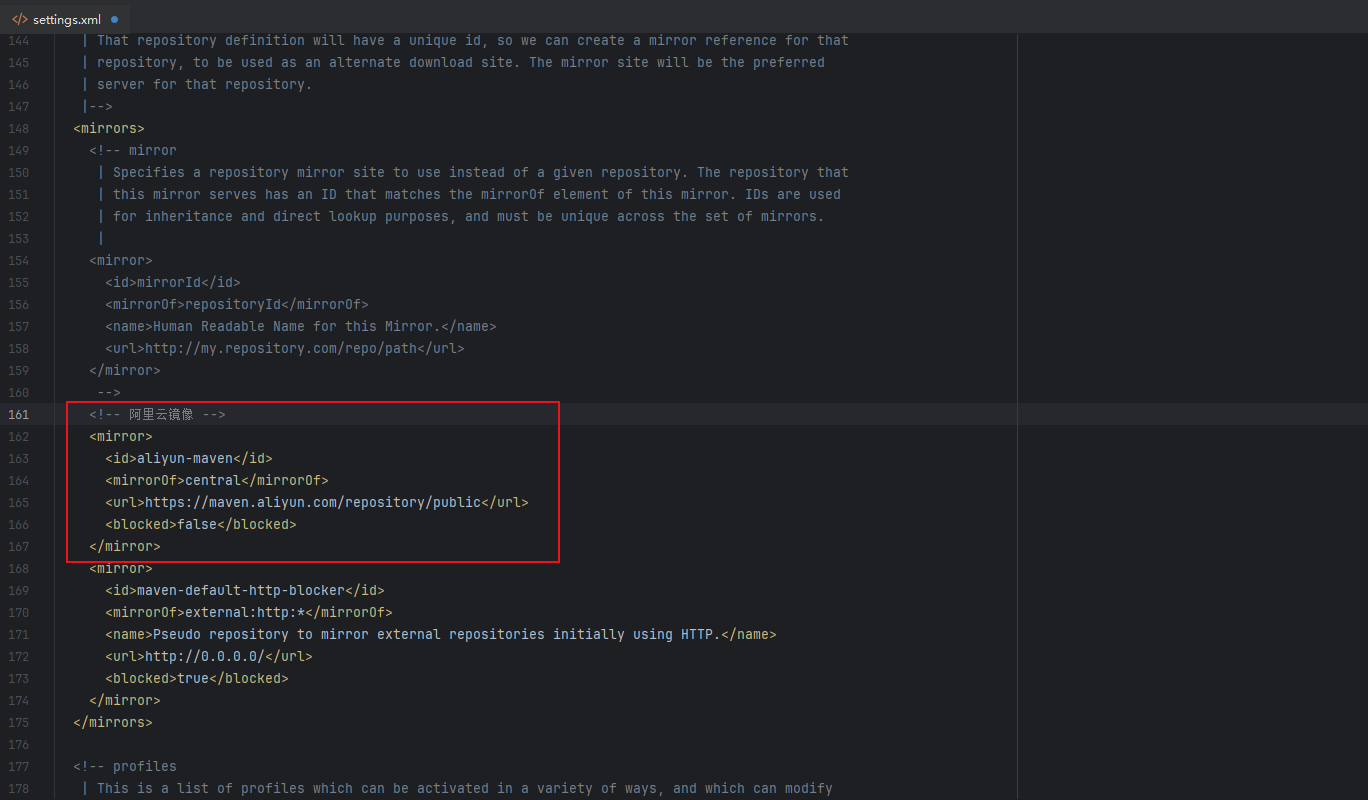Viewport: 1368px width, 800px height.
Task: Select the settings.xml editor tab
Action: click(65, 19)
